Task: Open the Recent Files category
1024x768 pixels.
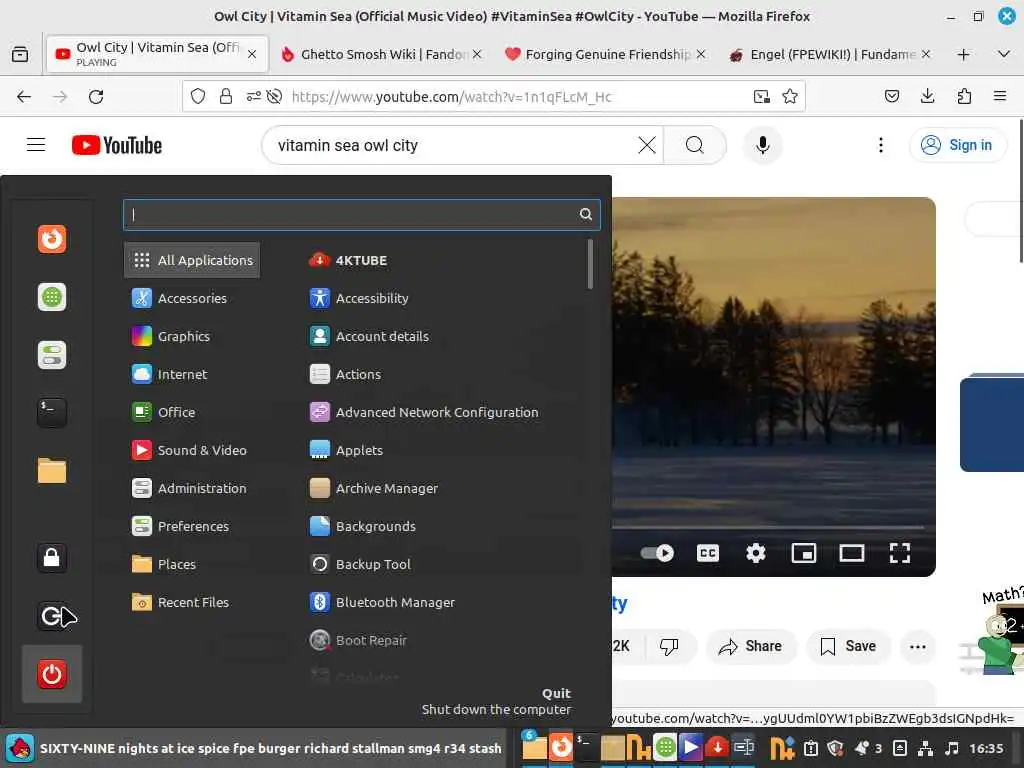Action: tap(192, 602)
